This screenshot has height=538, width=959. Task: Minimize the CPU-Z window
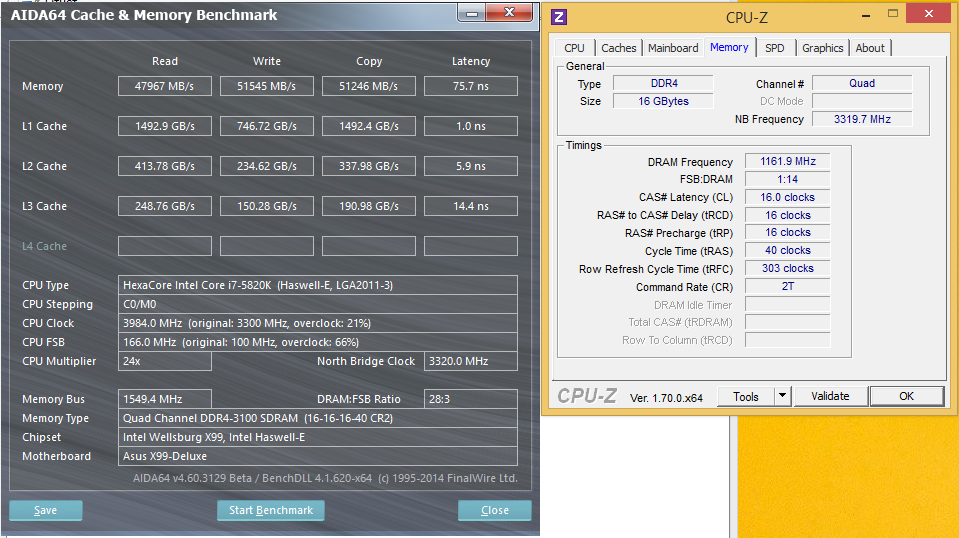coord(865,15)
